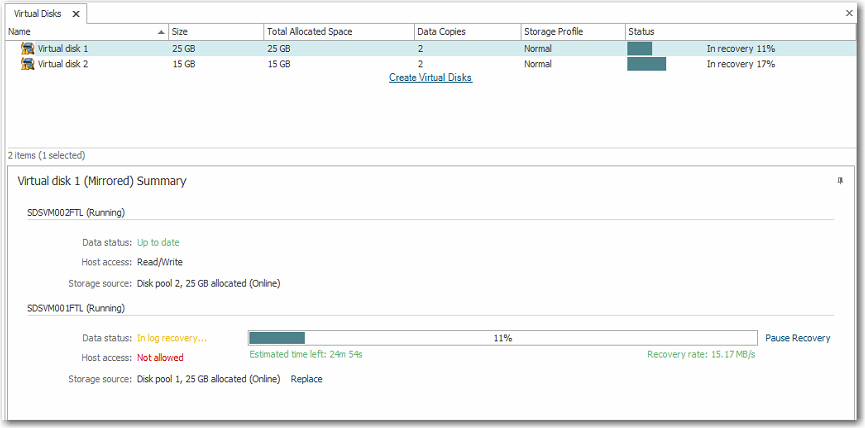Sort by Total Allocated Space column
865x428 pixels.
338,32
